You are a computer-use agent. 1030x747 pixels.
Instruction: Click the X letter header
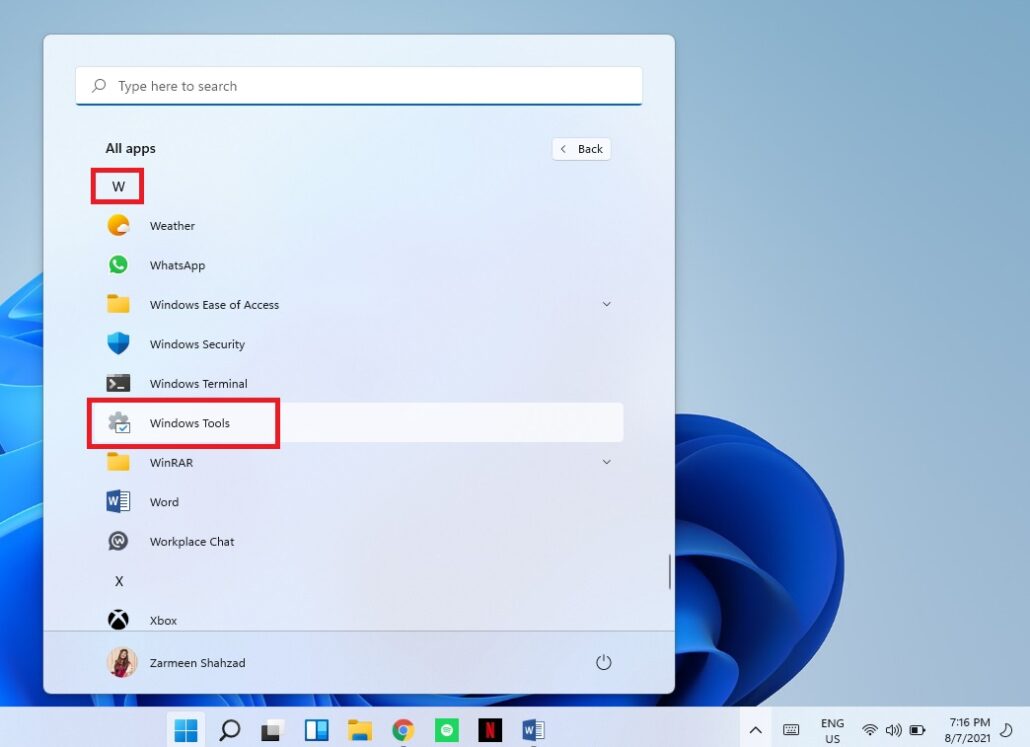tap(119, 581)
